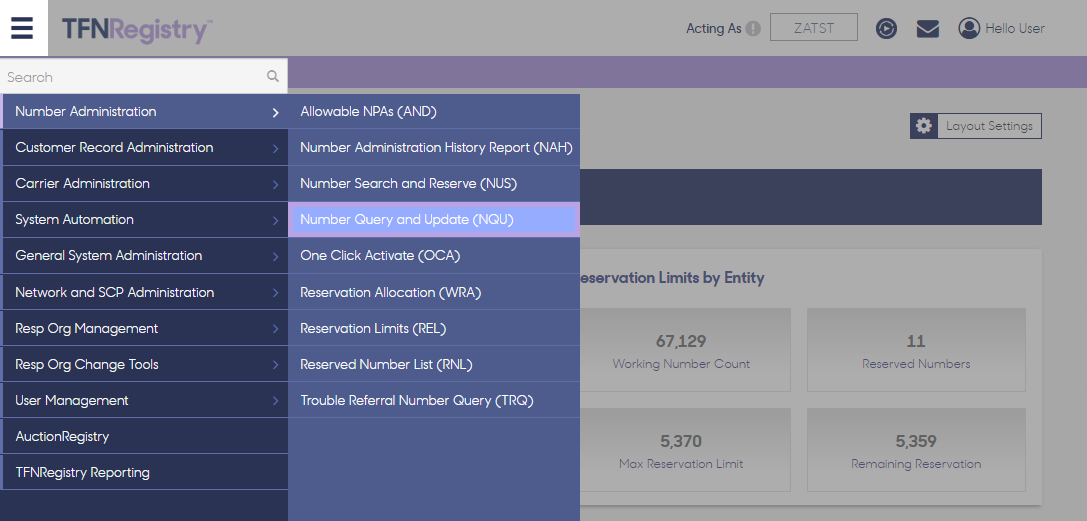Click the Layout Settings gear icon
This screenshot has width=1087, height=521.
coord(923,126)
